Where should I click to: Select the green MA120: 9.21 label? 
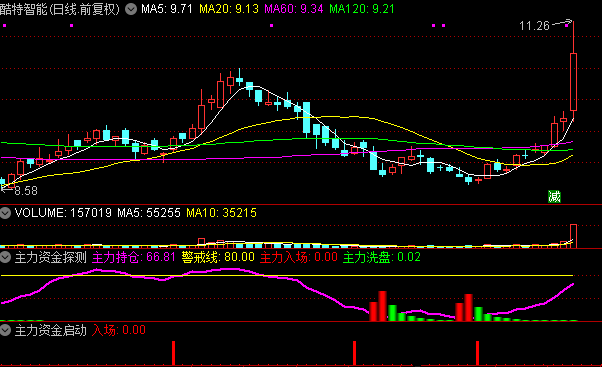click(362, 9)
